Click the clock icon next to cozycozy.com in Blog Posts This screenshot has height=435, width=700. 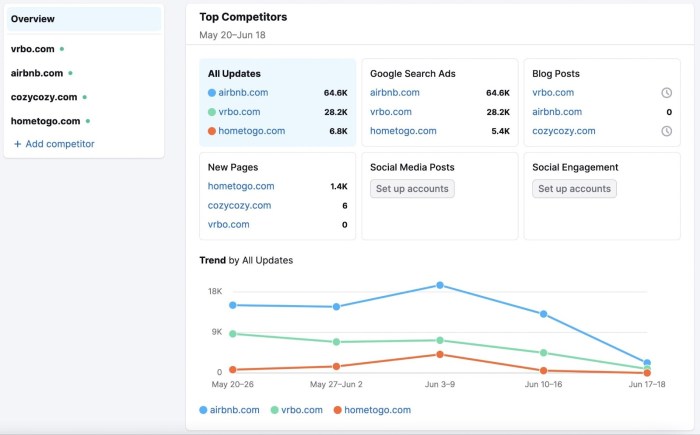coord(667,131)
